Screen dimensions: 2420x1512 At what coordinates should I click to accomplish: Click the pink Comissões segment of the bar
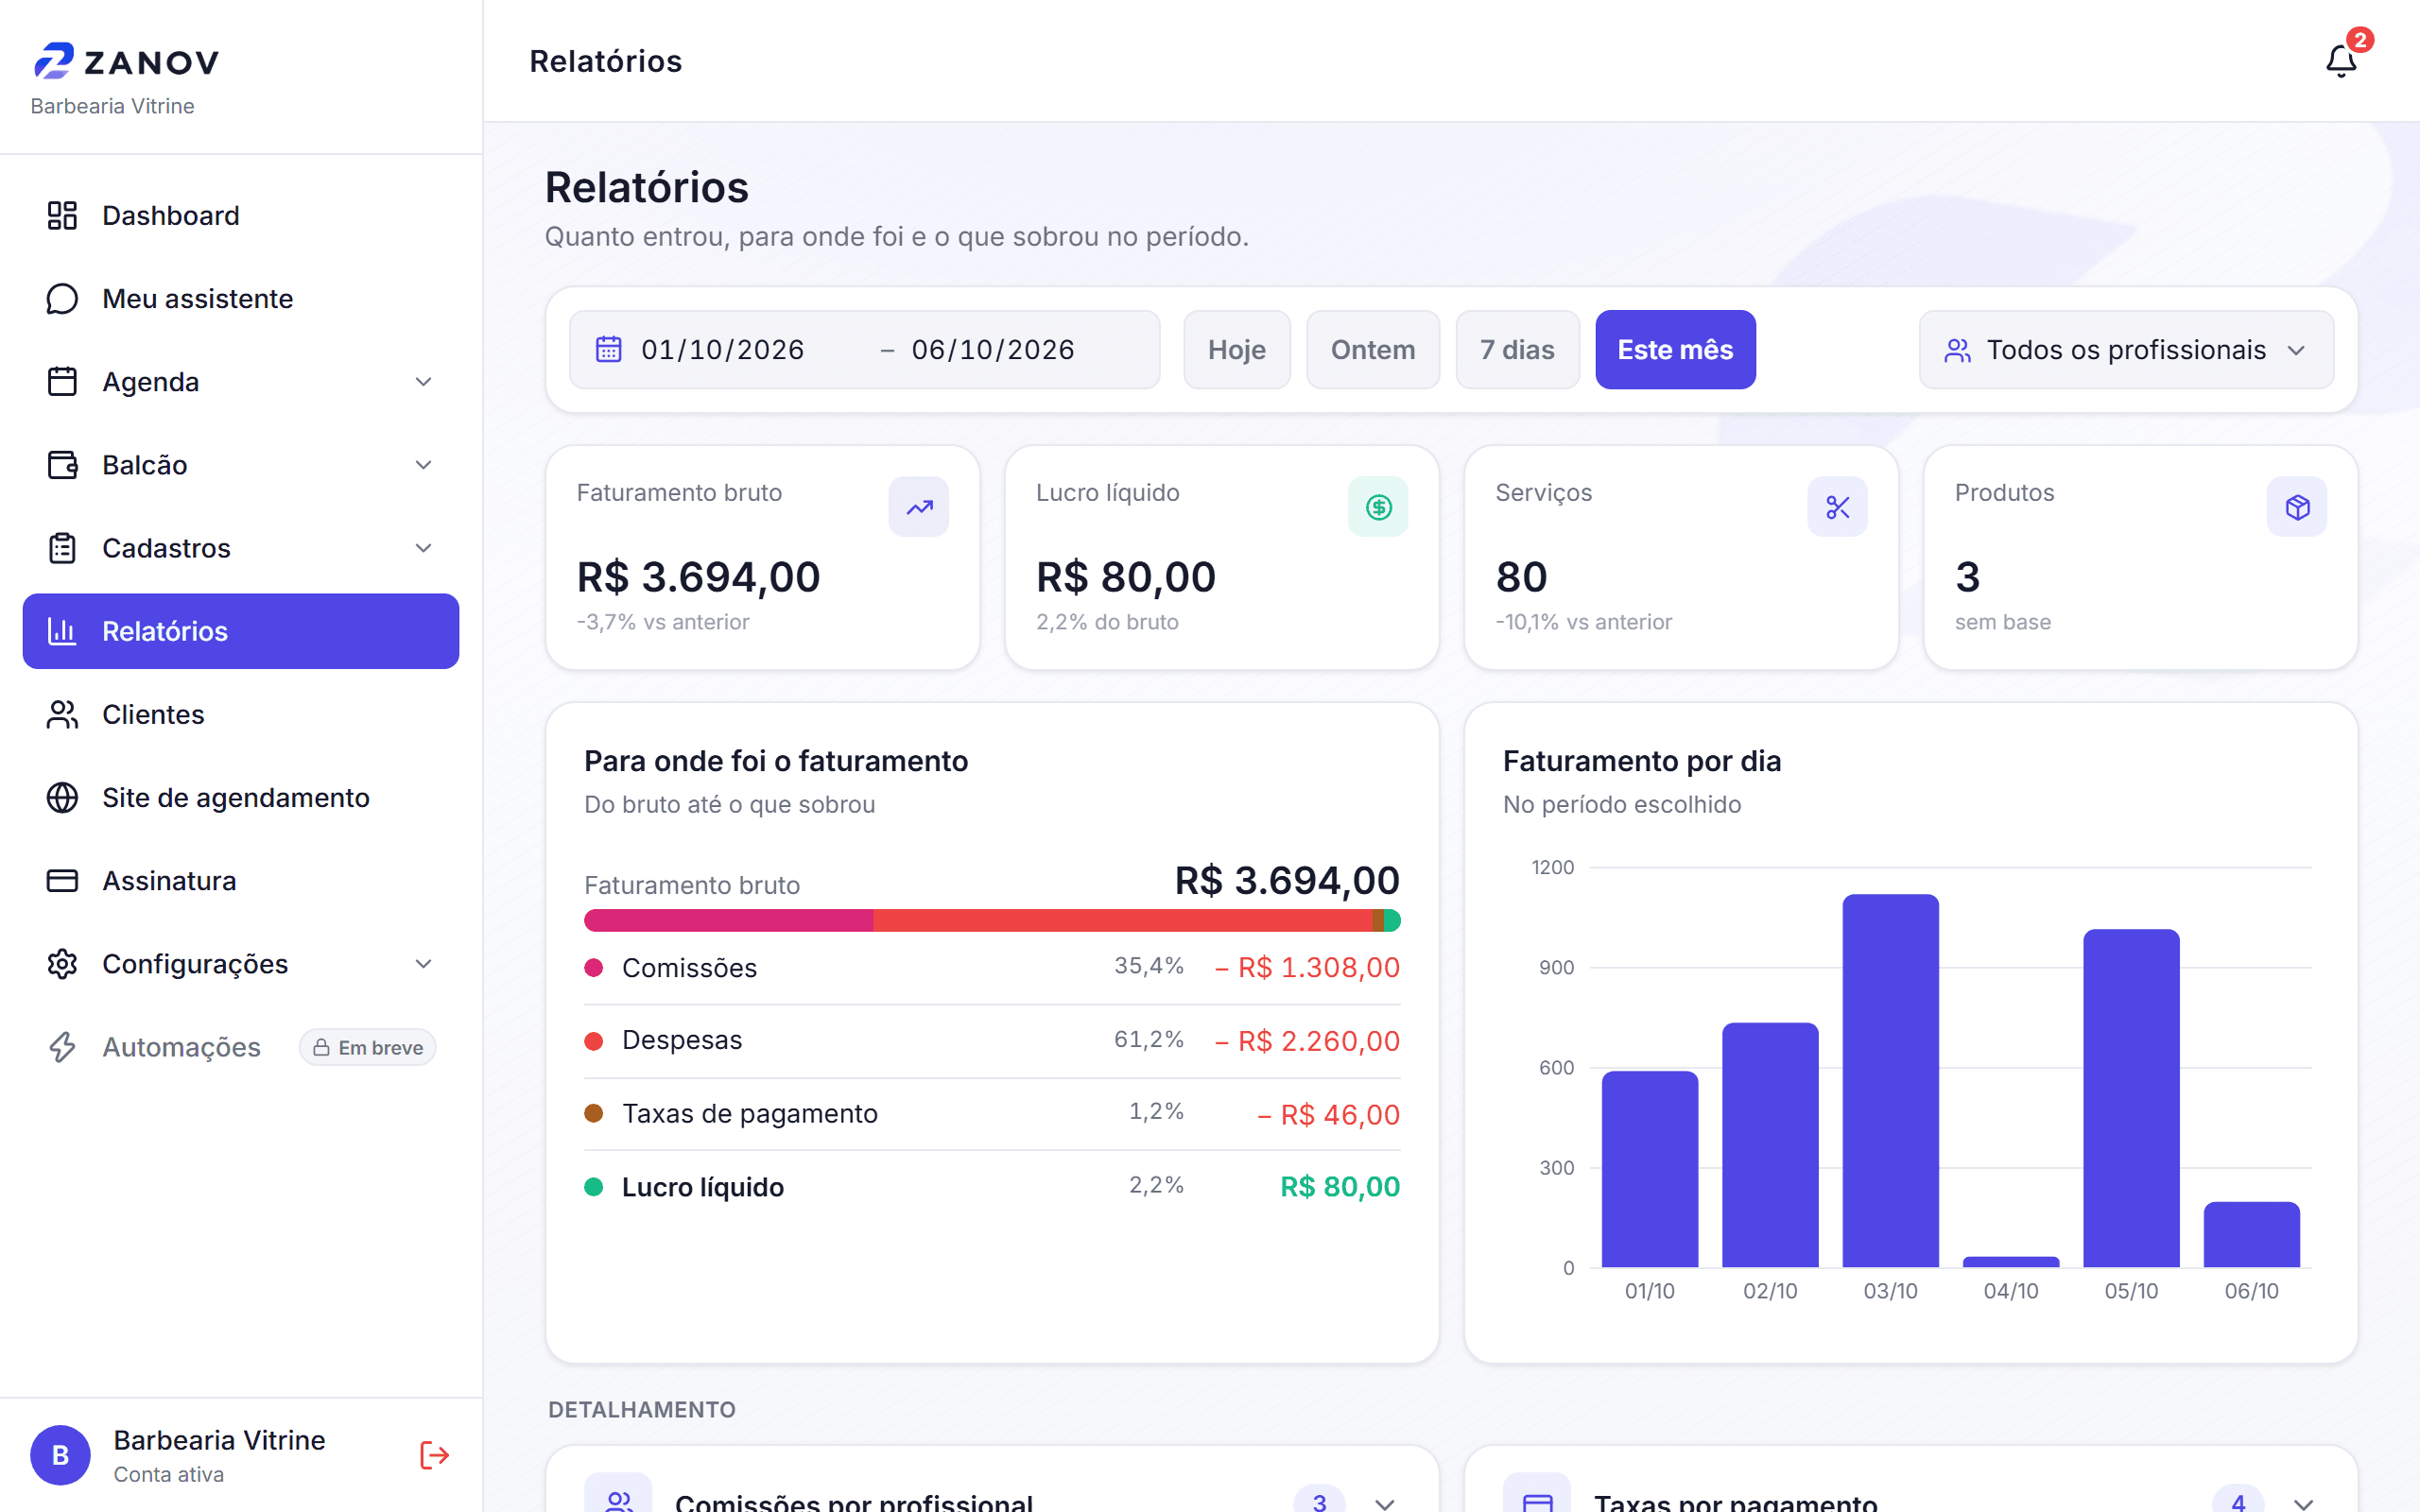click(729, 920)
